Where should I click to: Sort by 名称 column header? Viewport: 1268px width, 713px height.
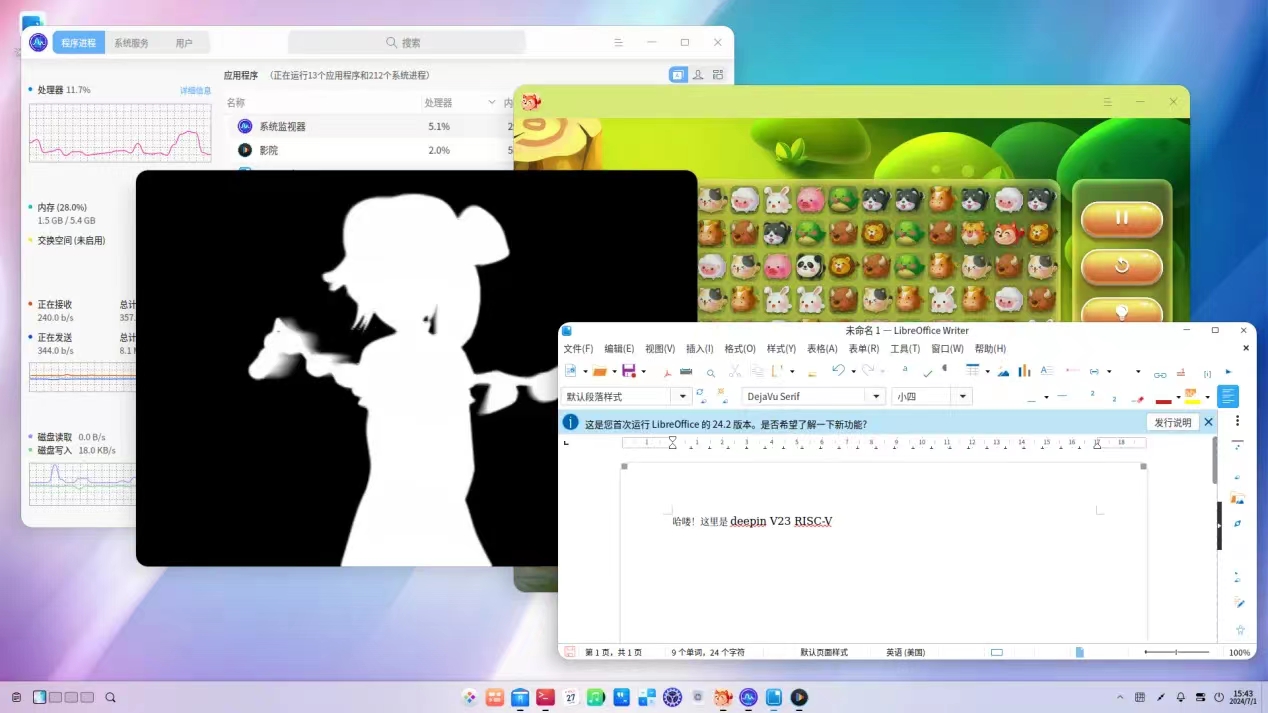(x=236, y=103)
